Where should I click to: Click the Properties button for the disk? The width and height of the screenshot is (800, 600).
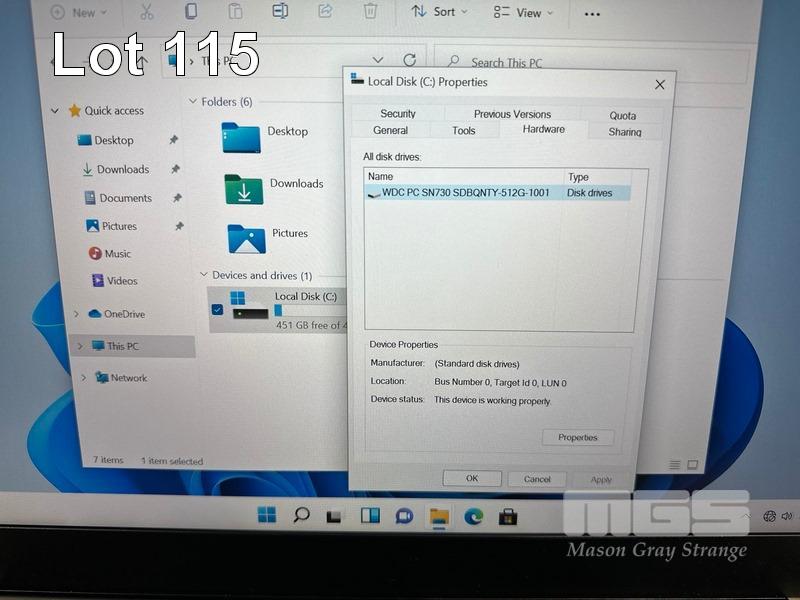point(578,437)
